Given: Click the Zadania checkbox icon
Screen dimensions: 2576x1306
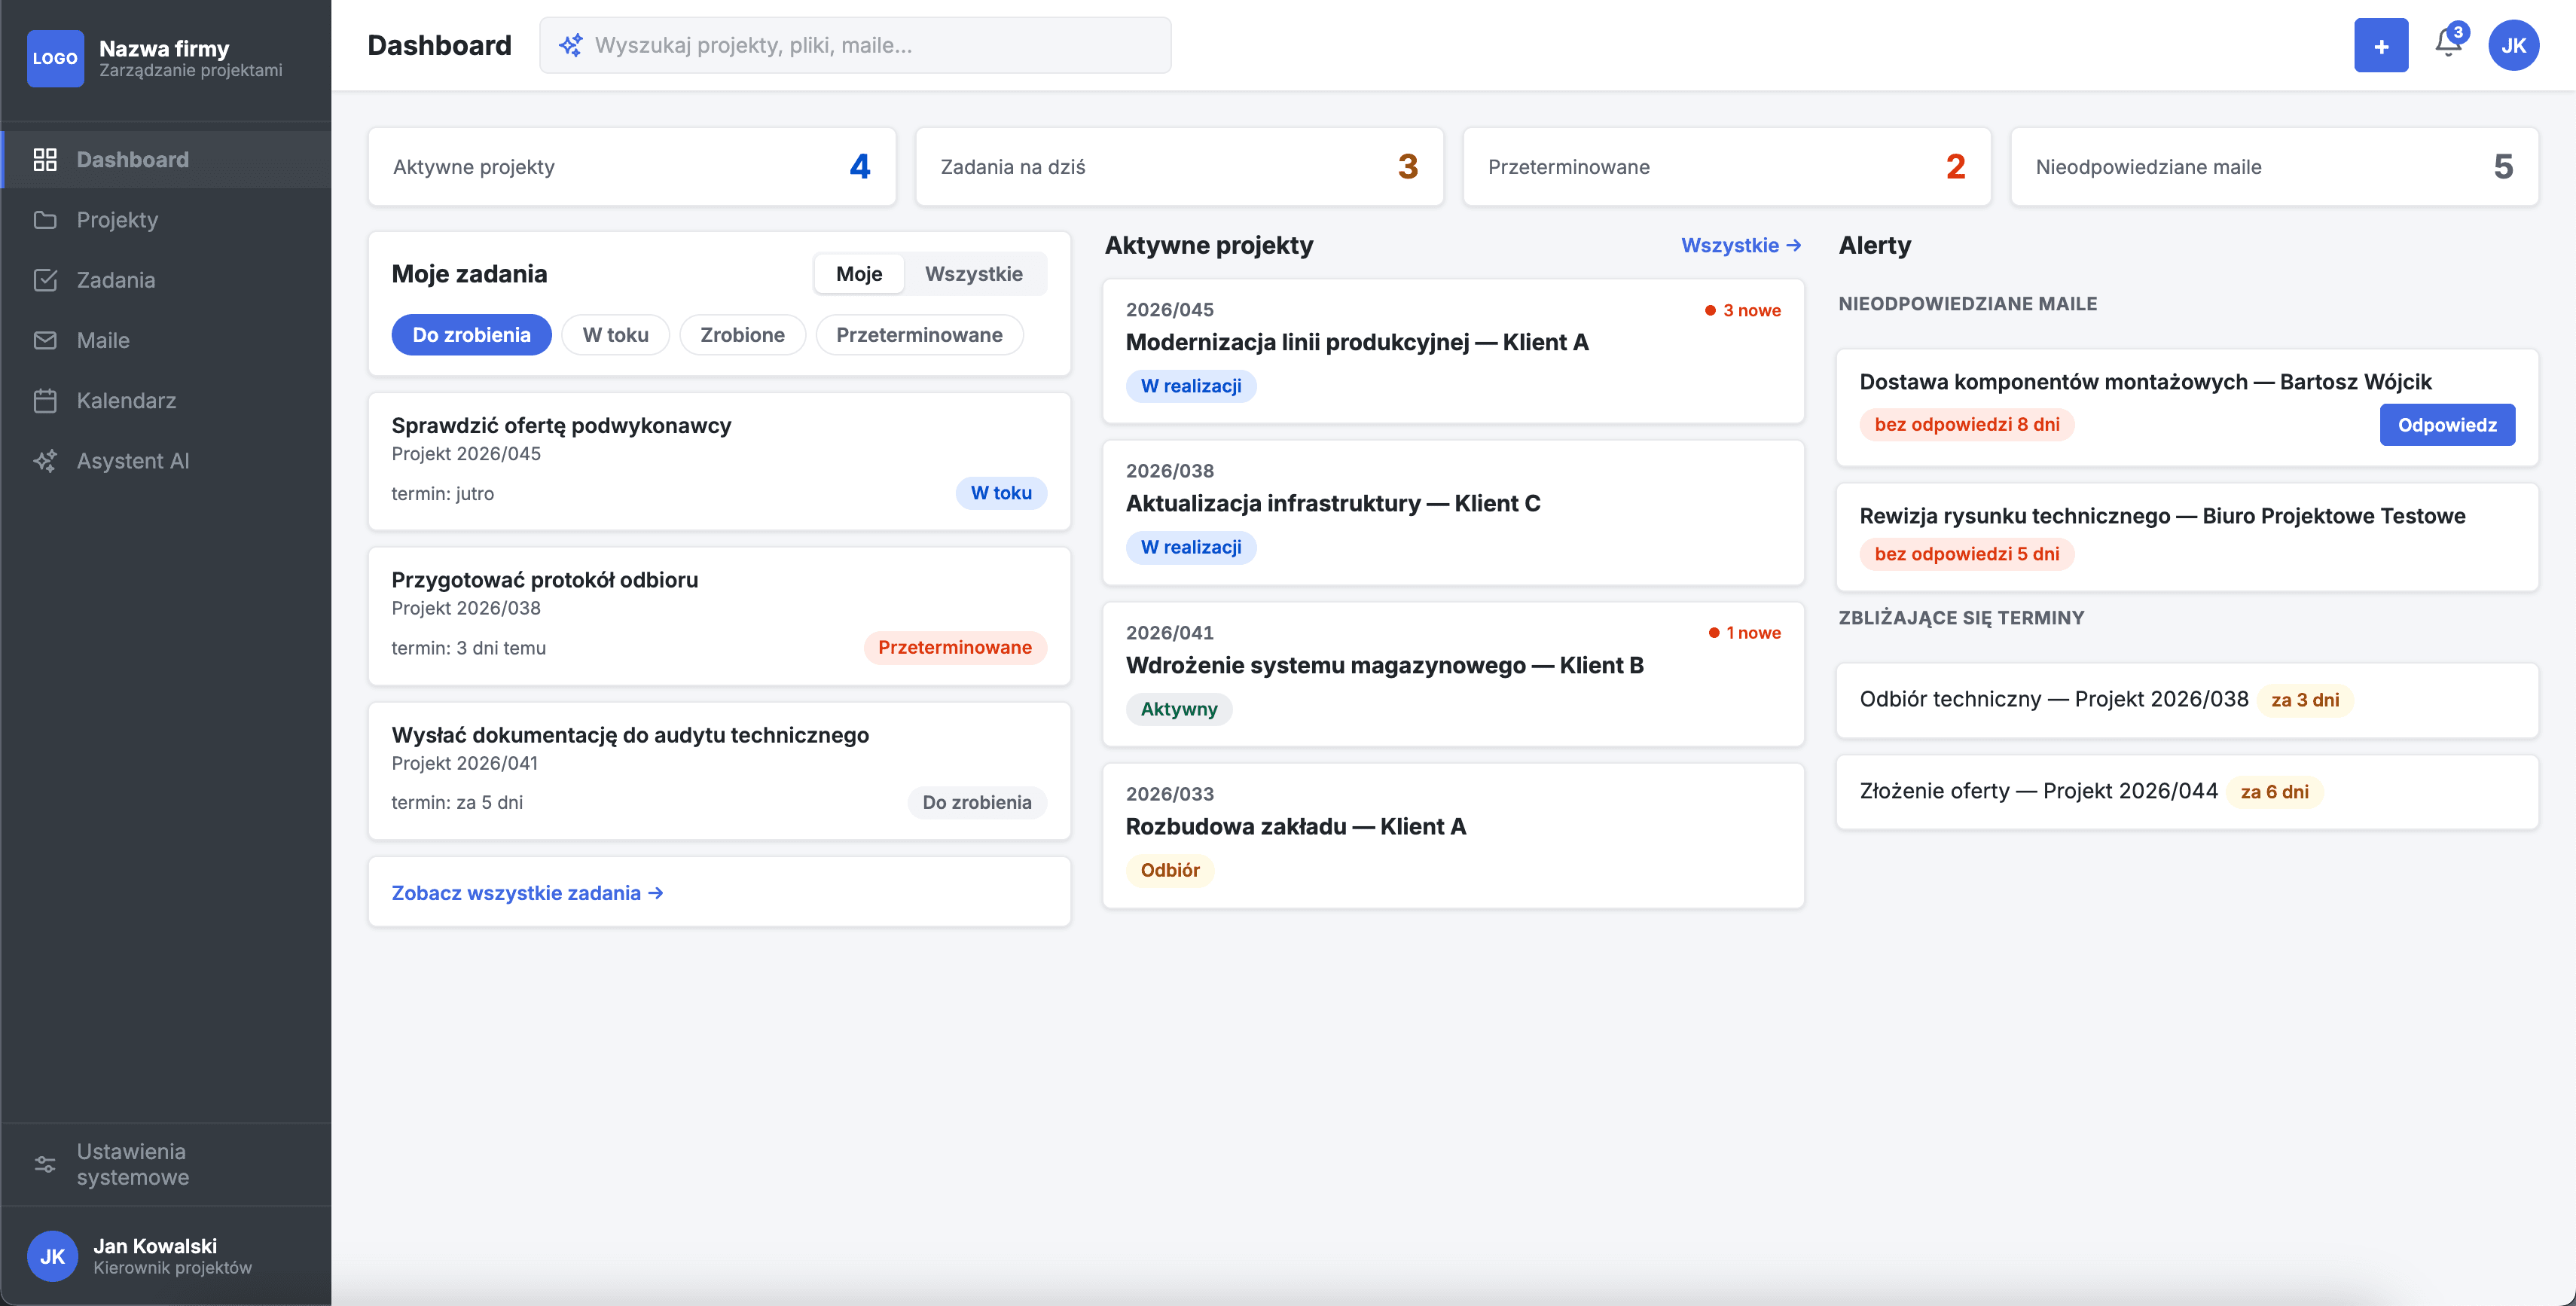Looking at the screenshot, I should point(45,280).
